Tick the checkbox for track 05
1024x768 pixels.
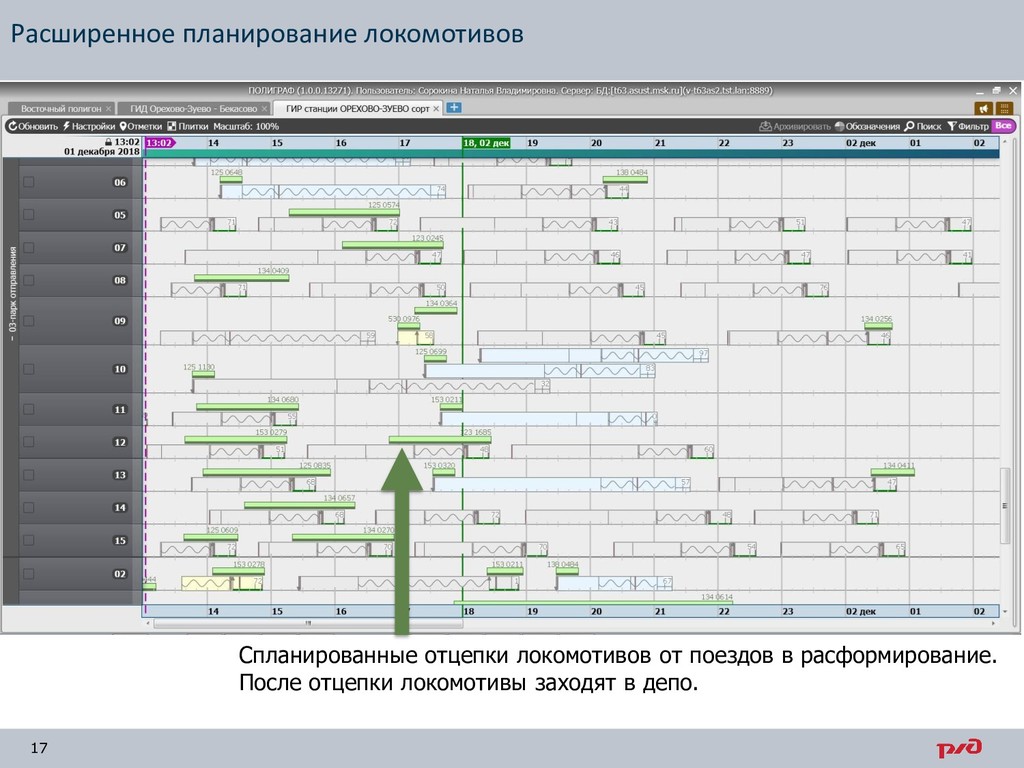[x=29, y=215]
